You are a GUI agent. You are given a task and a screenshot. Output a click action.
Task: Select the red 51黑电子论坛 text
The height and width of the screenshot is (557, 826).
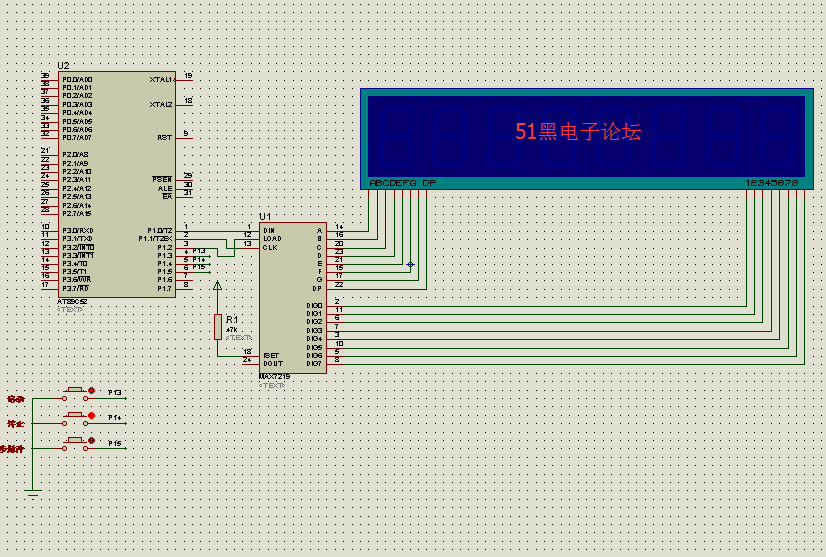[x=578, y=131]
